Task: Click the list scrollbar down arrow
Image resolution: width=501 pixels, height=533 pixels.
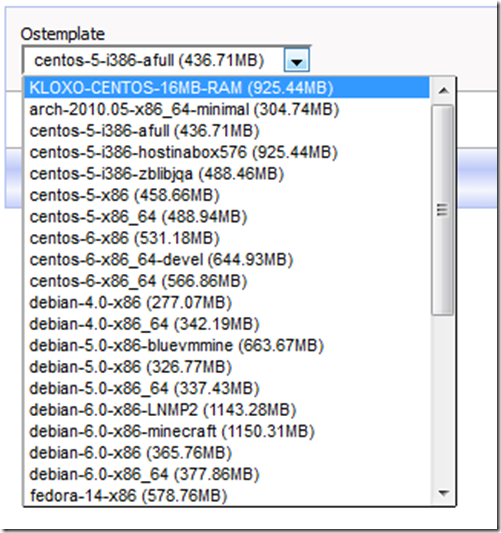Action: tap(443, 493)
